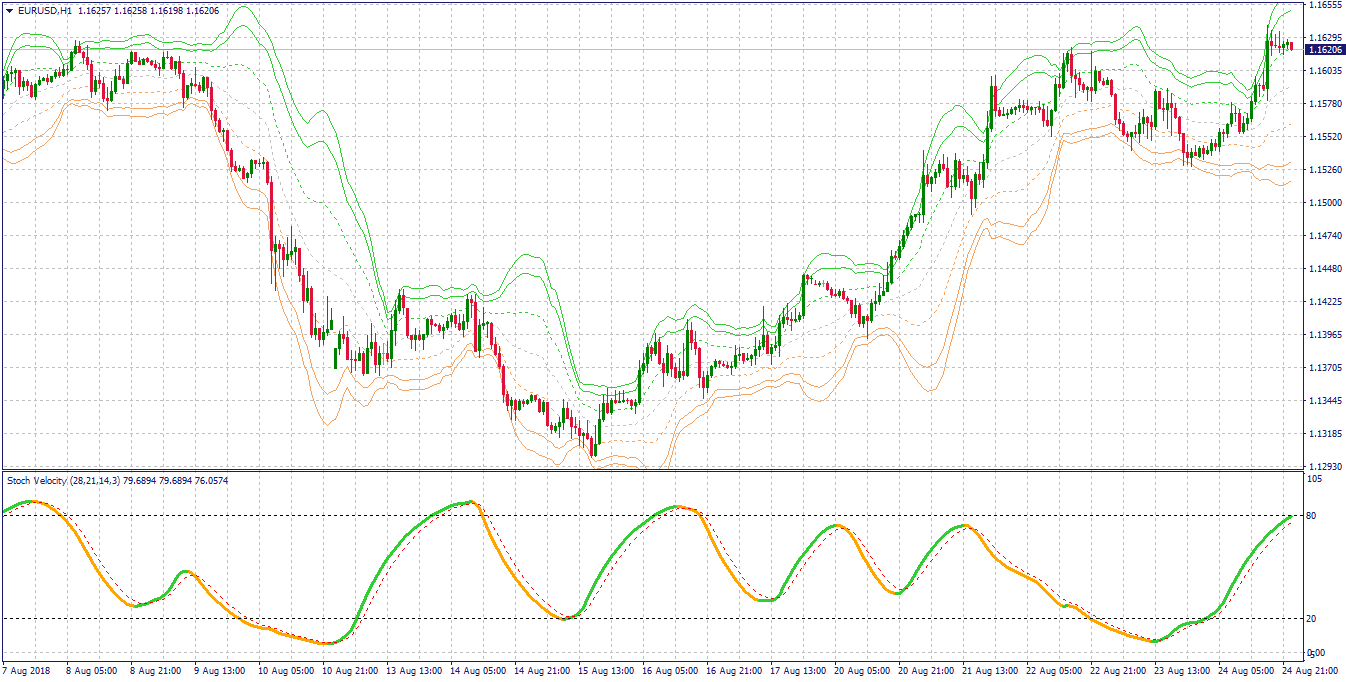Click price scale value 1.12930

pyautogui.click(x=1325, y=467)
